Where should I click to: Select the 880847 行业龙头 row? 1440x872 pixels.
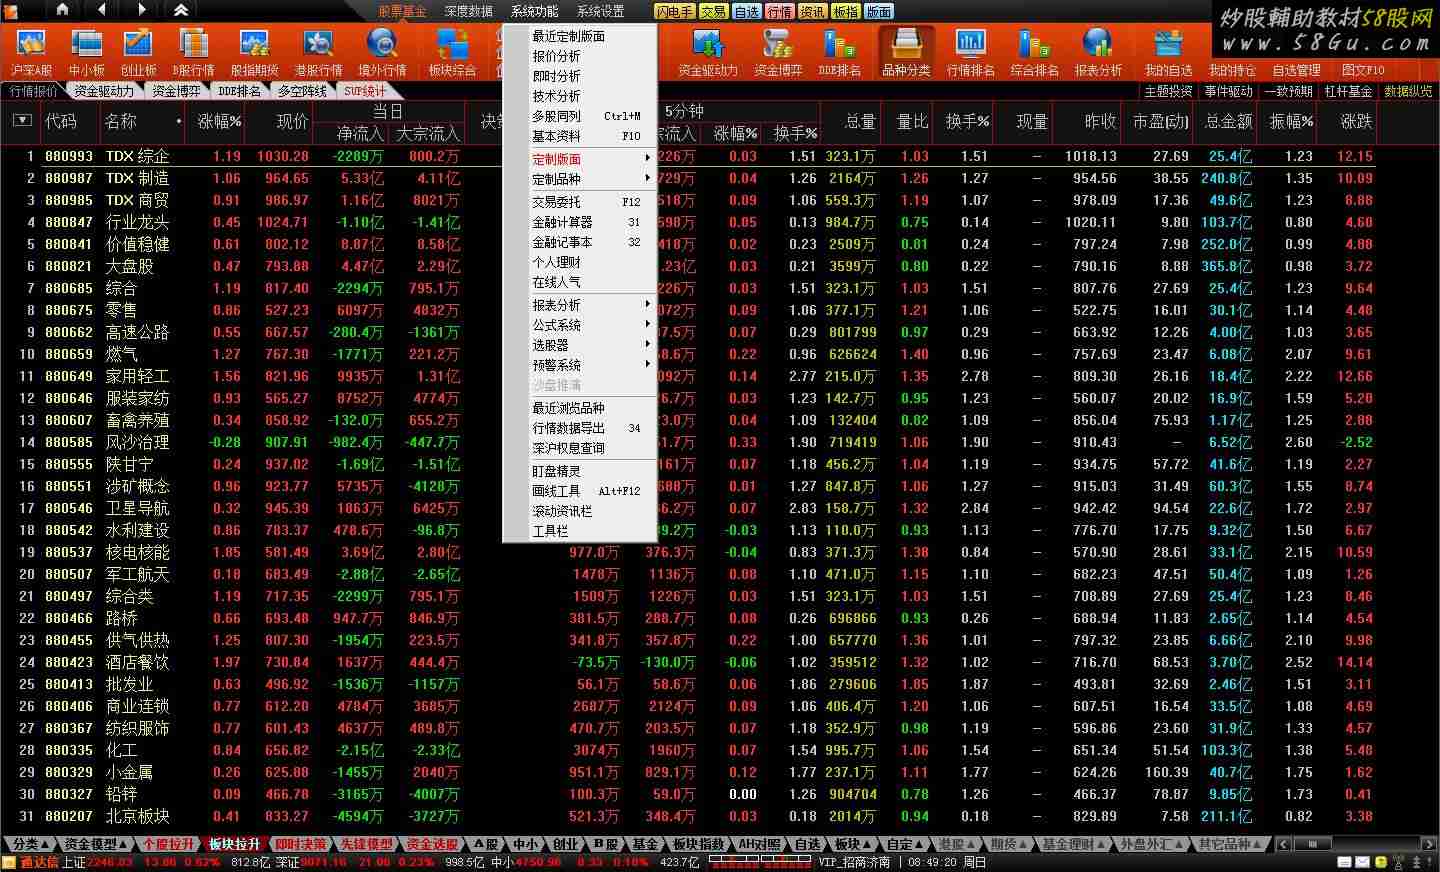click(690, 222)
